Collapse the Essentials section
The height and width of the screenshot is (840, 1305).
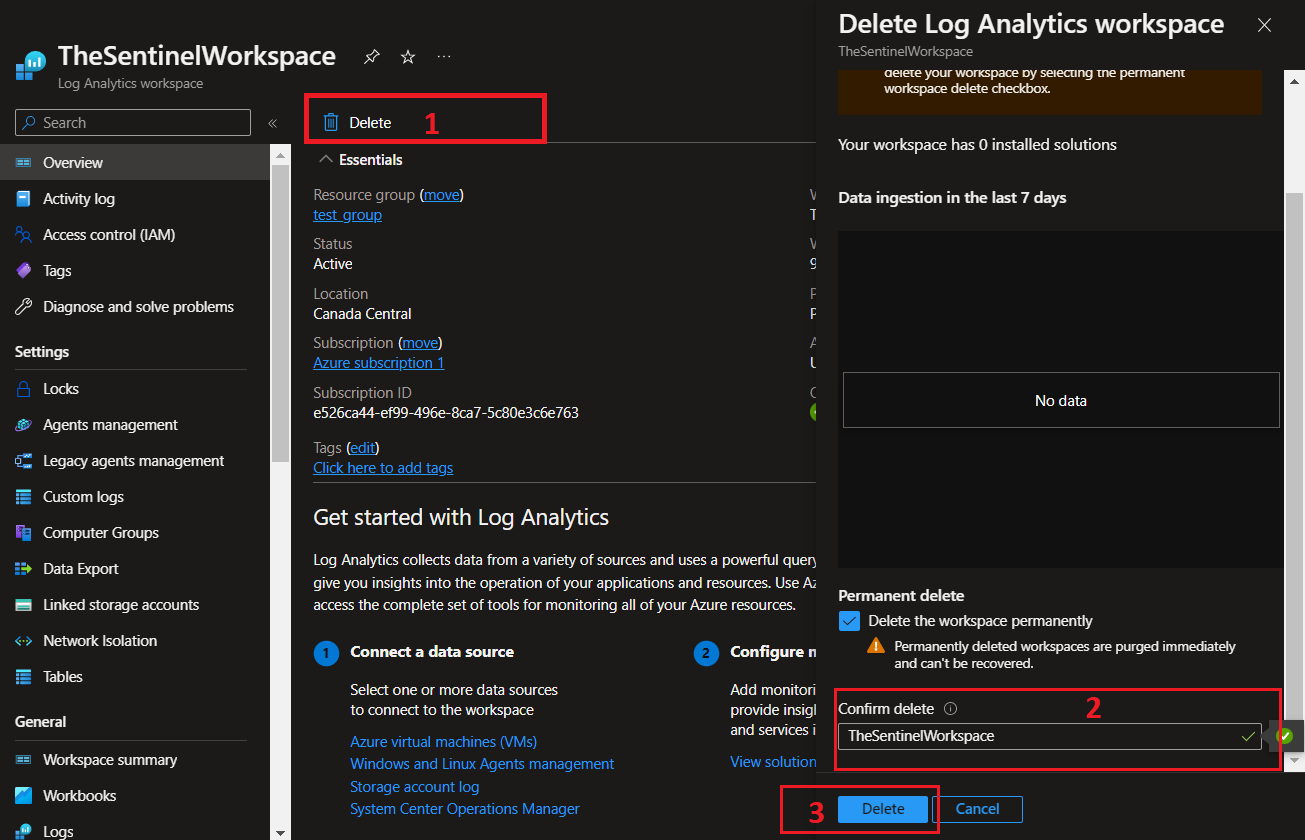pos(325,159)
